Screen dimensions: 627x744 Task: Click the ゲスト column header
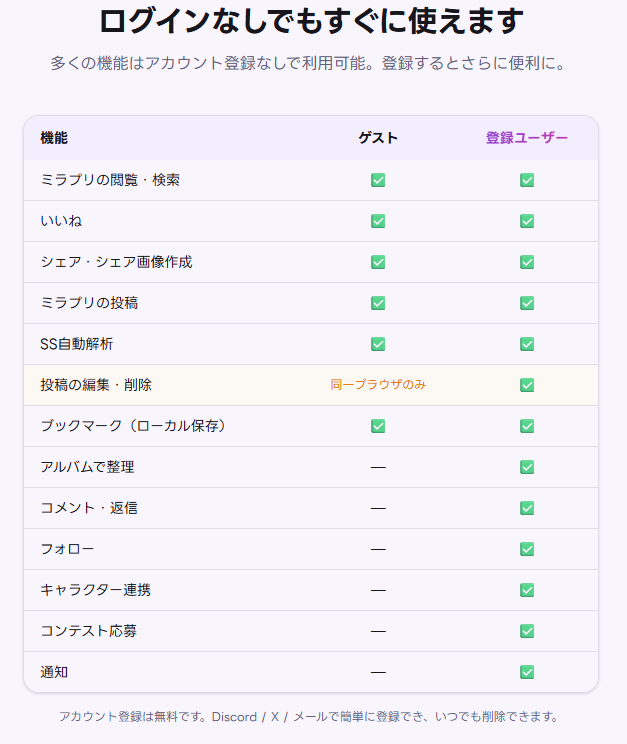(378, 138)
